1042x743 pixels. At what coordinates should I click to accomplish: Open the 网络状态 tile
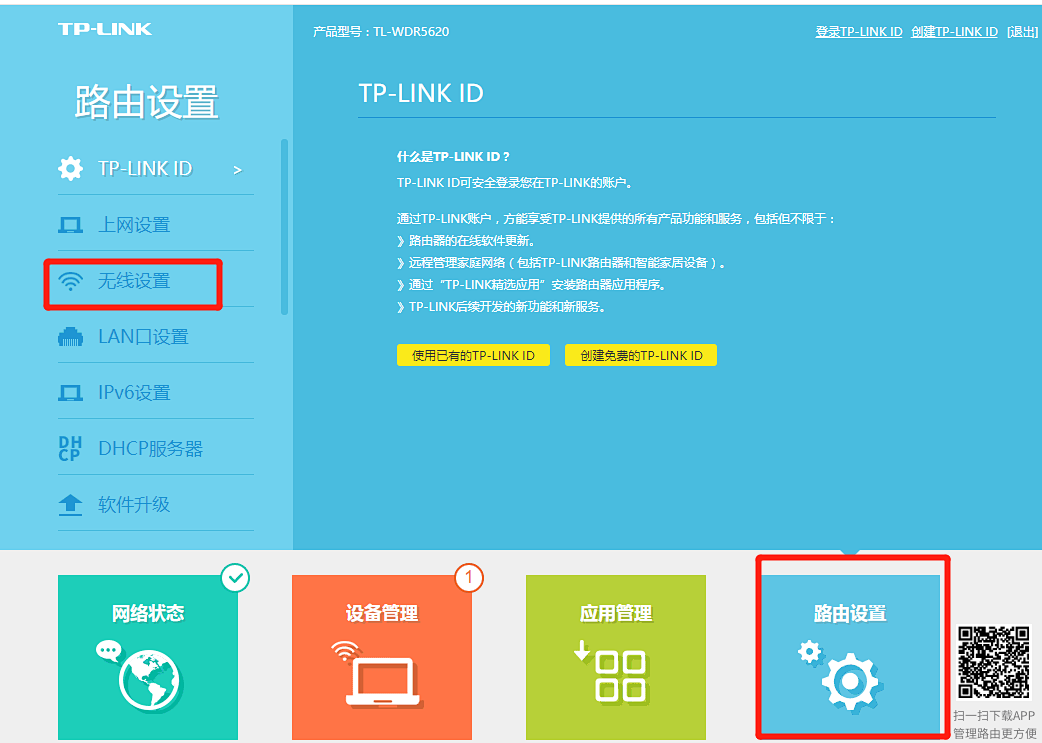tap(148, 657)
